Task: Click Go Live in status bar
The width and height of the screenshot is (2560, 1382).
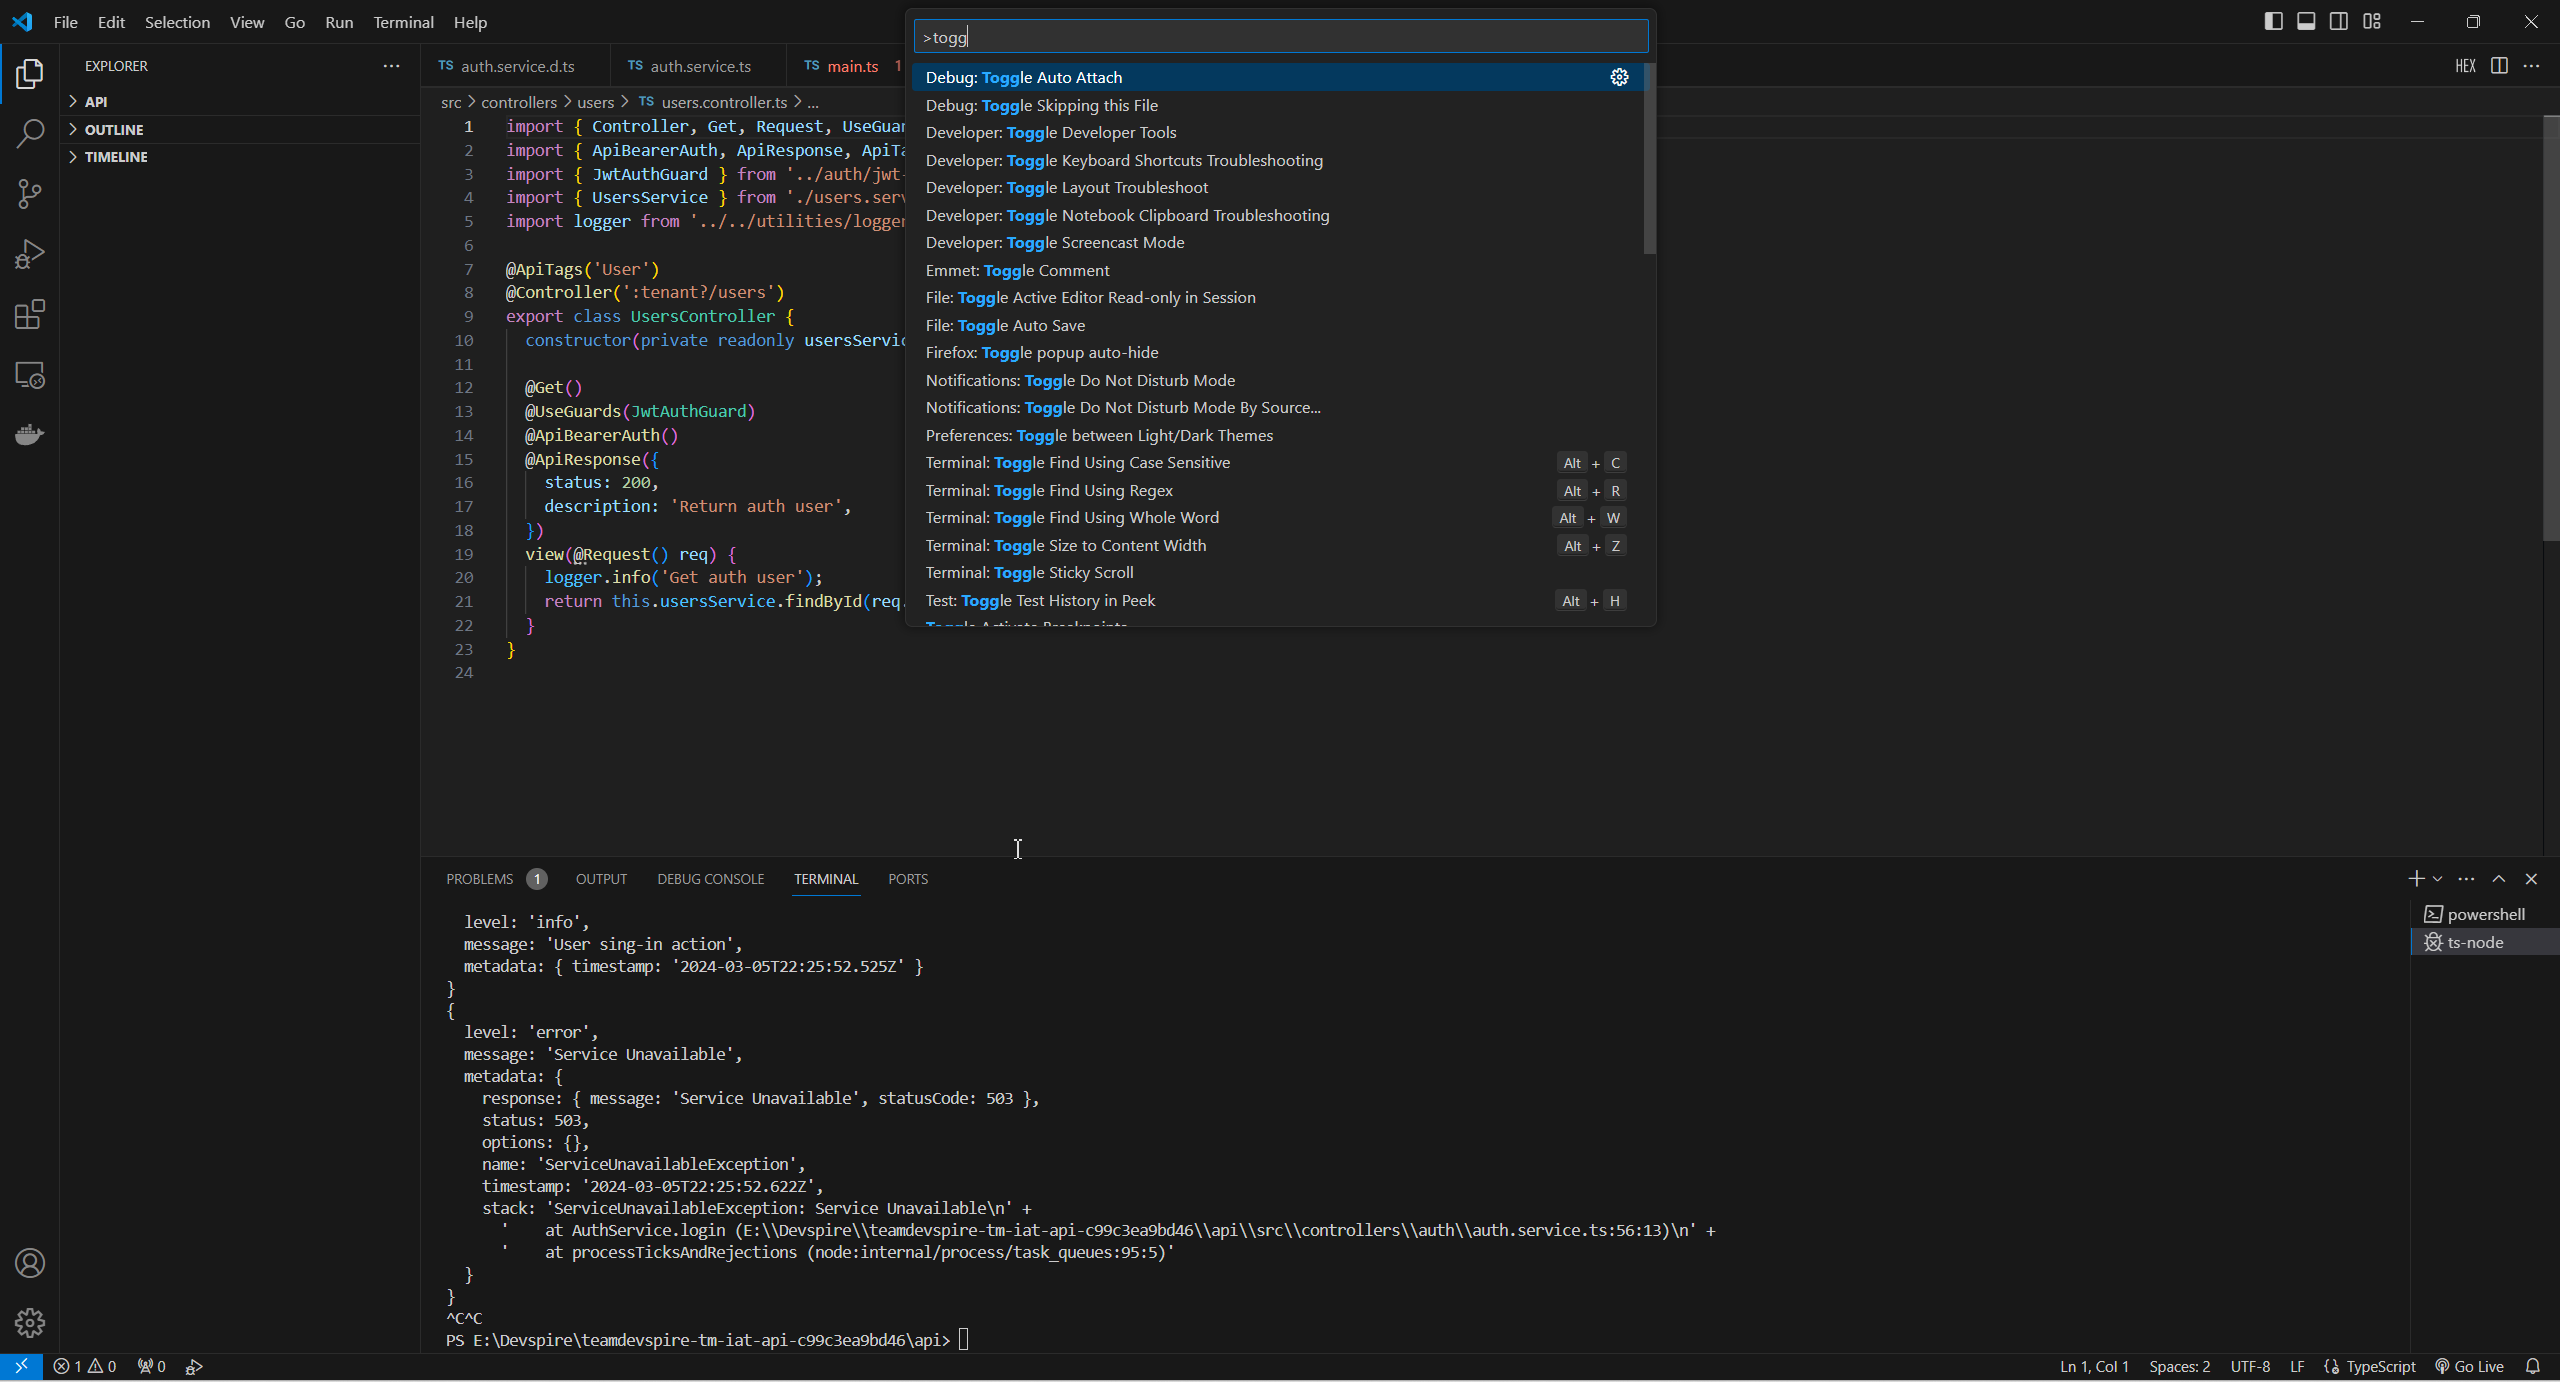Action: click(2469, 1366)
